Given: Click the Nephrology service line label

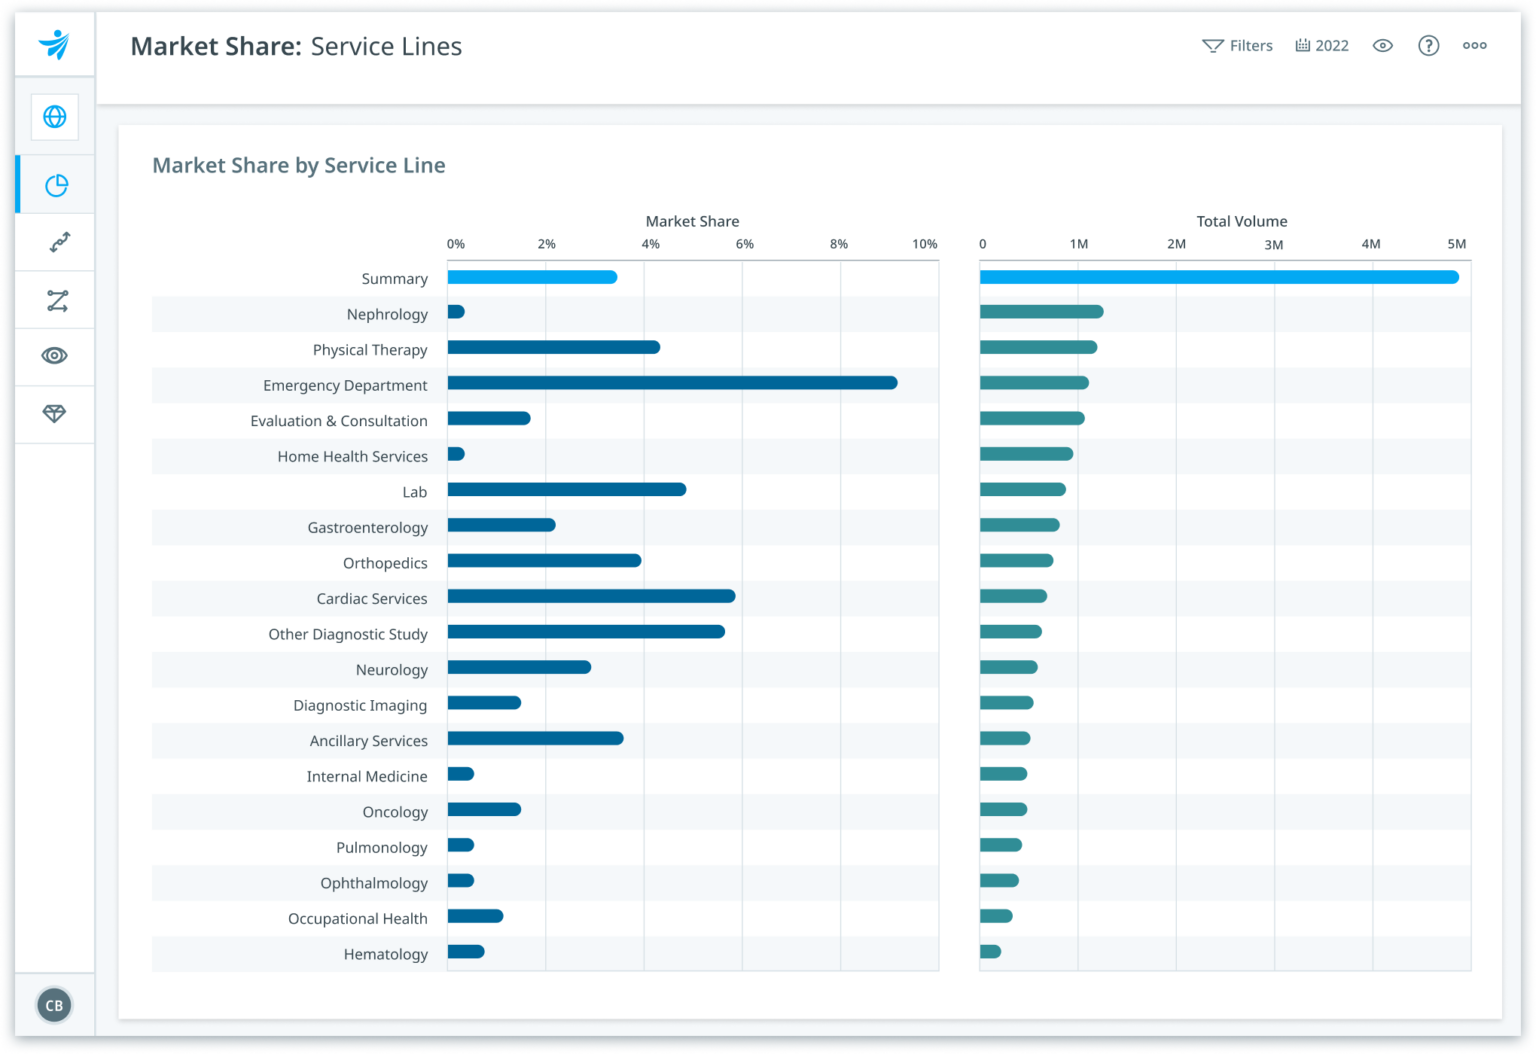Looking at the screenshot, I should (x=388, y=314).
